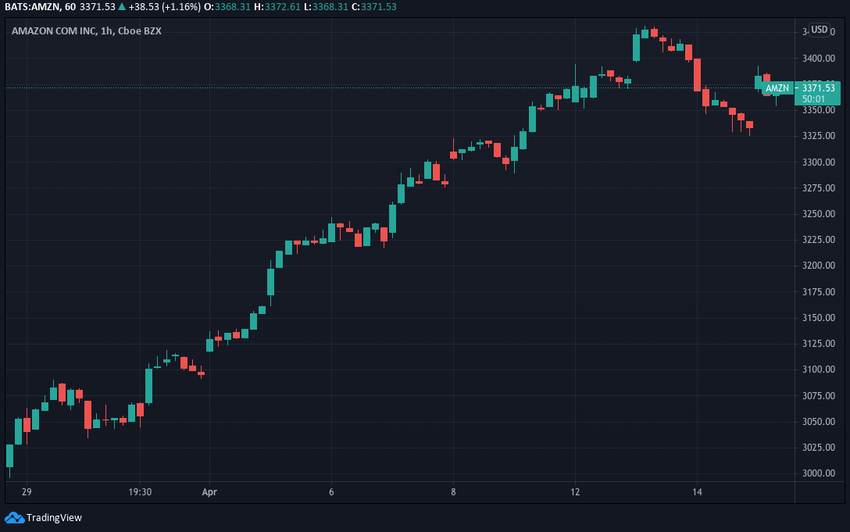The width and height of the screenshot is (850, 532).
Task: Select the 29 date marker on the time axis
Action: (27, 492)
